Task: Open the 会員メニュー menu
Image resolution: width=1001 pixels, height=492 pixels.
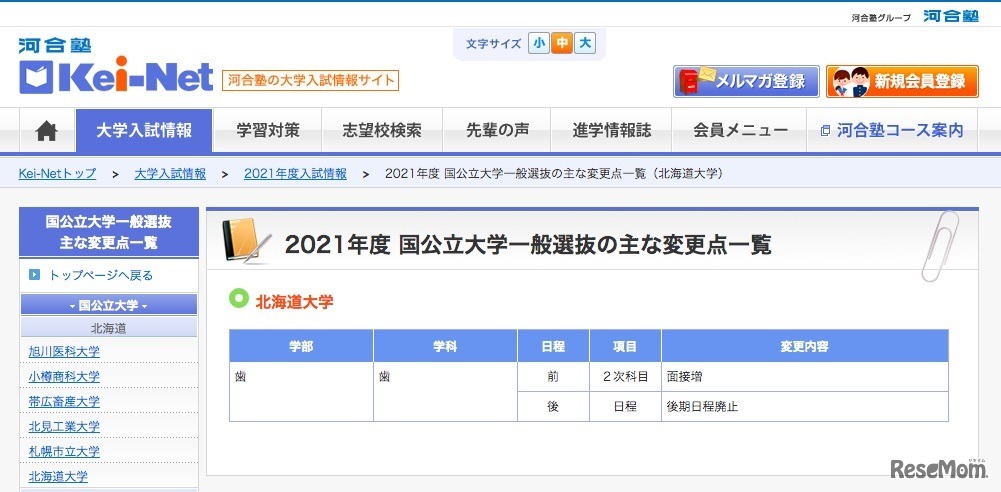Action: pyautogui.click(x=740, y=131)
